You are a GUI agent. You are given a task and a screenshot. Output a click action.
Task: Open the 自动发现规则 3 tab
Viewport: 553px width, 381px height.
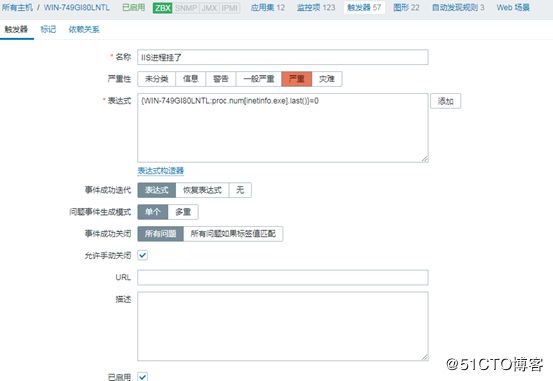click(x=458, y=7)
